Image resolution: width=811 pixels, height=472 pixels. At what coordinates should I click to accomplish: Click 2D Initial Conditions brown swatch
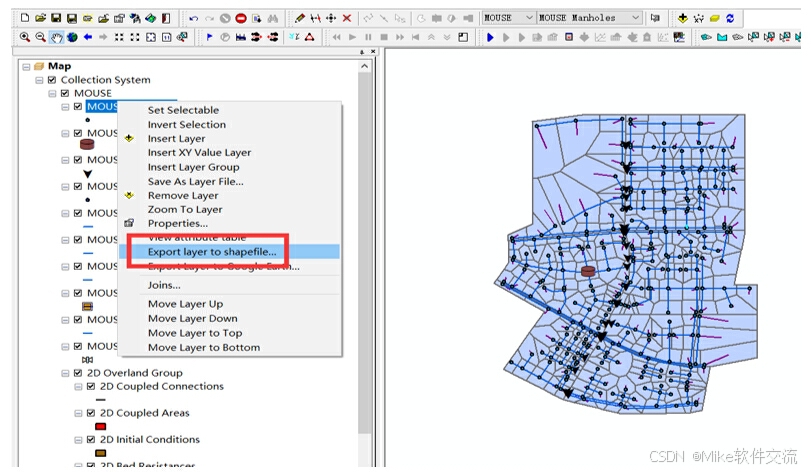[x=101, y=453]
